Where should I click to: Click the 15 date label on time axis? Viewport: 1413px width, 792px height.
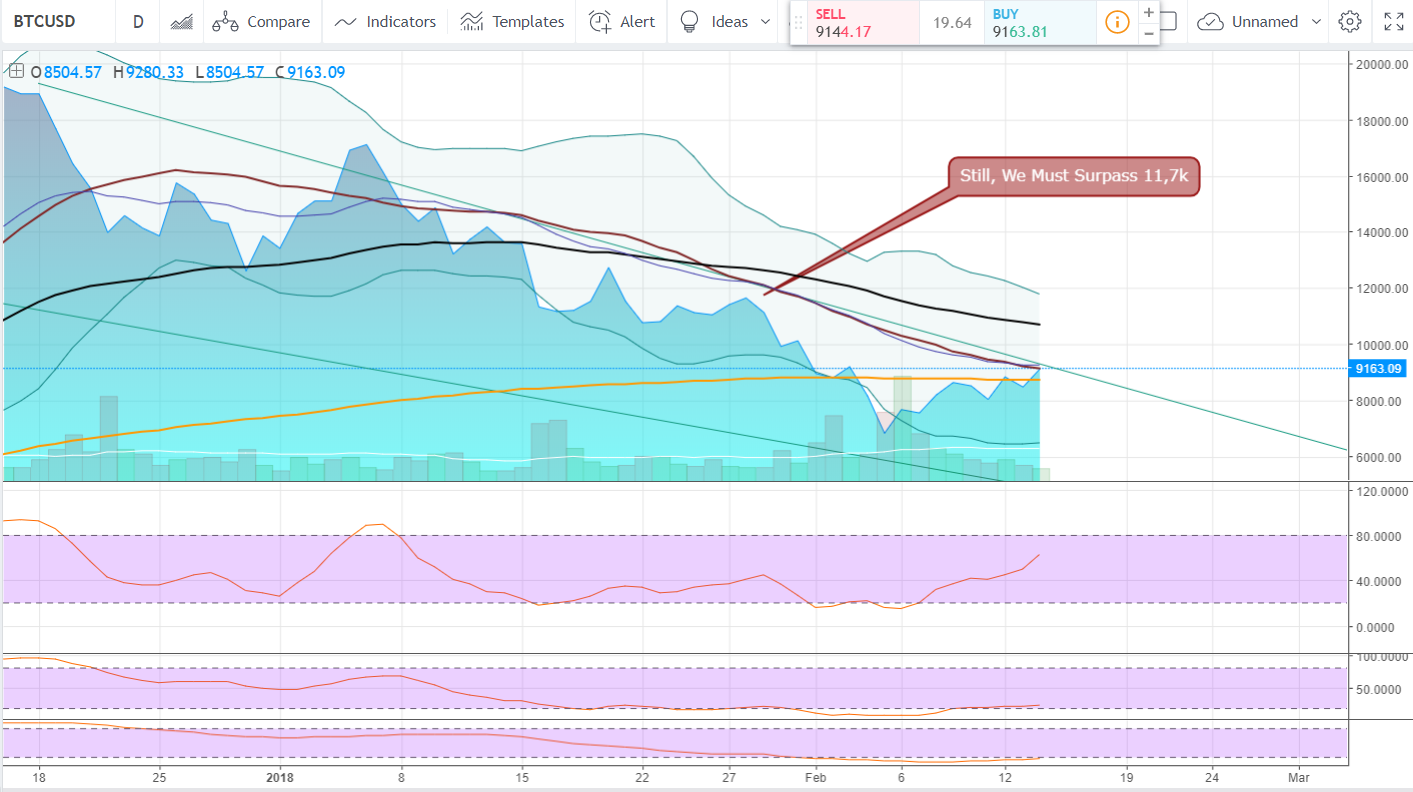[x=522, y=776]
